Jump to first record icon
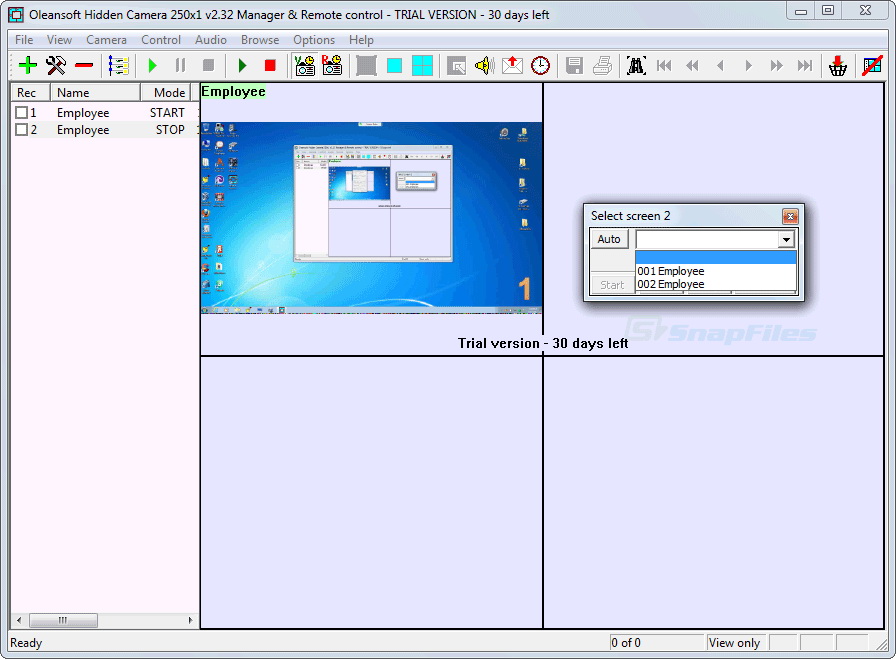896x659 pixels. 664,66
